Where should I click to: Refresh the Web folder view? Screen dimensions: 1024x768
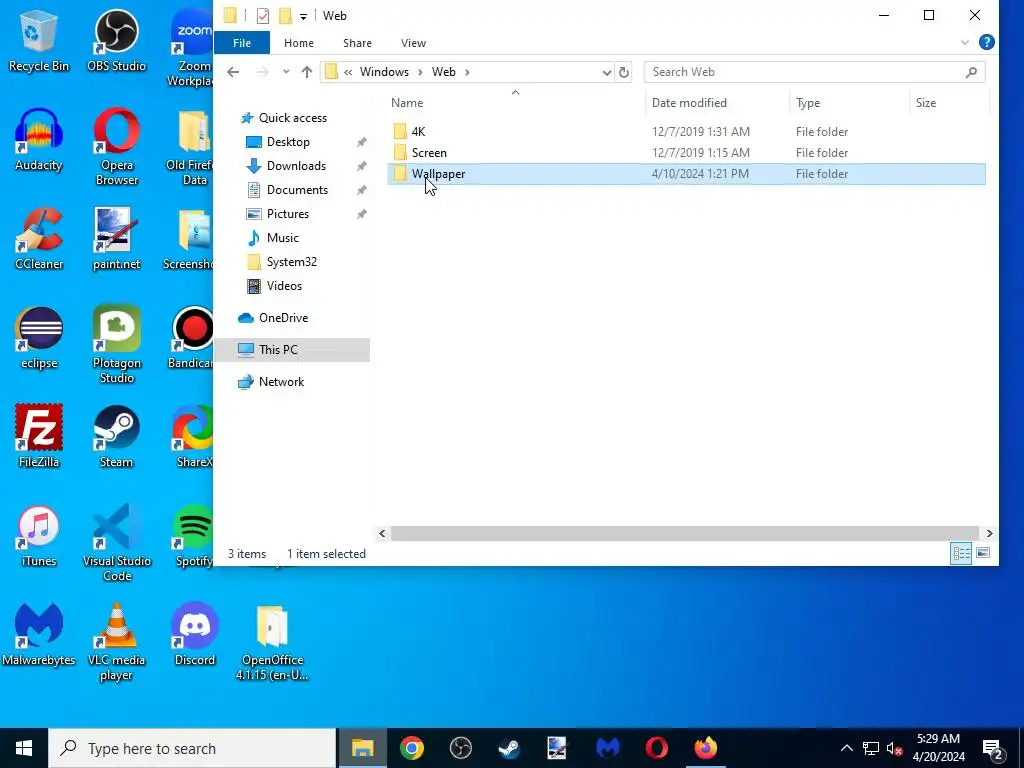pyautogui.click(x=624, y=72)
